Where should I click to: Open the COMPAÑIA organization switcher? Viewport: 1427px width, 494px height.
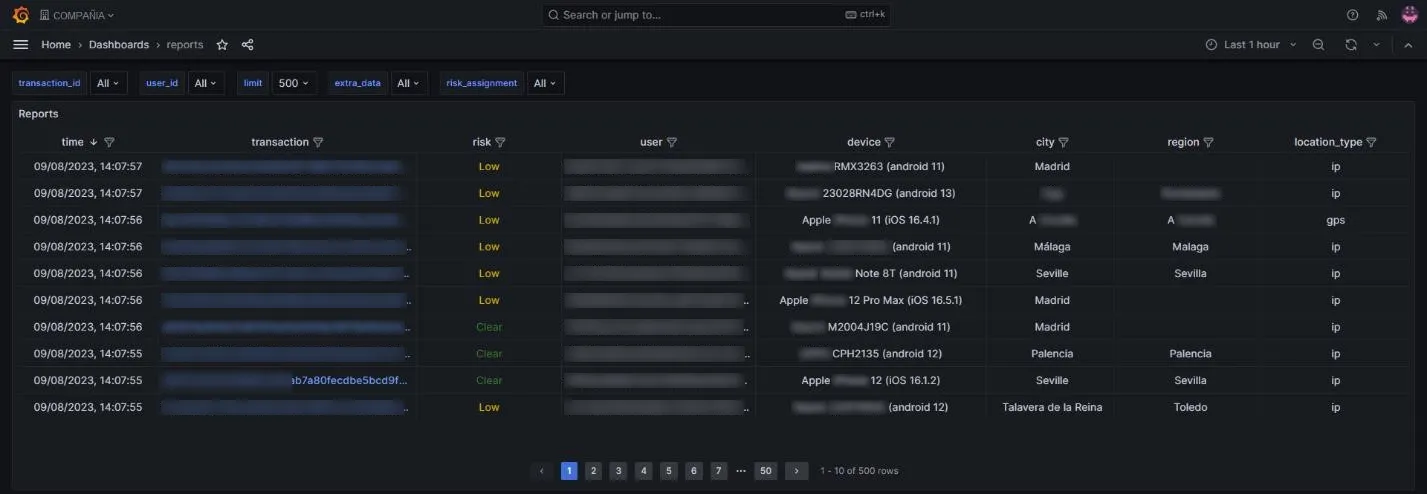[77, 15]
